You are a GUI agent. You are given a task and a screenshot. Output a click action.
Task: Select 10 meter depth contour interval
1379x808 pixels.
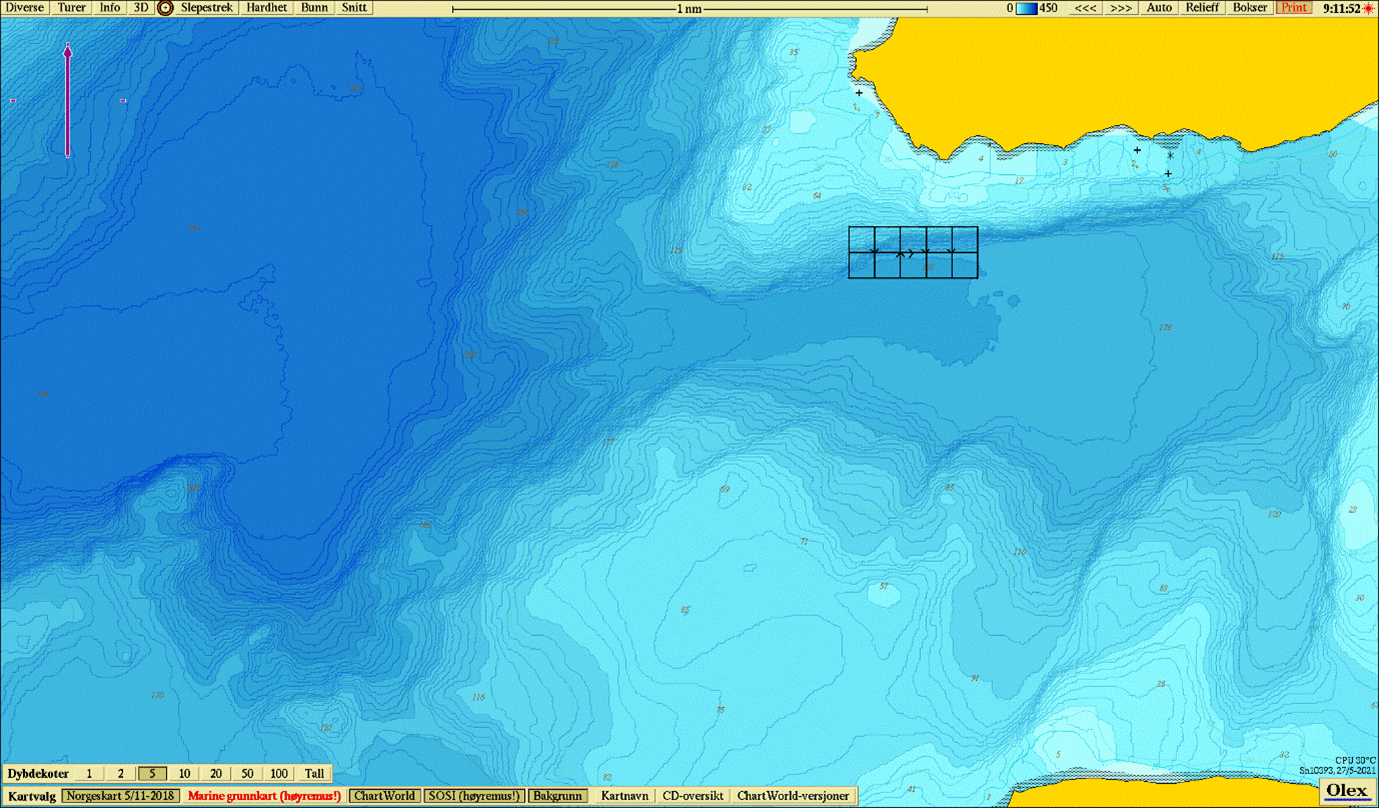pos(184,774)
